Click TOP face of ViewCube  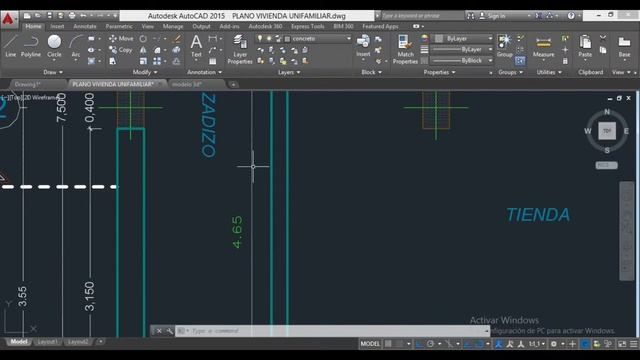[607, 131]
